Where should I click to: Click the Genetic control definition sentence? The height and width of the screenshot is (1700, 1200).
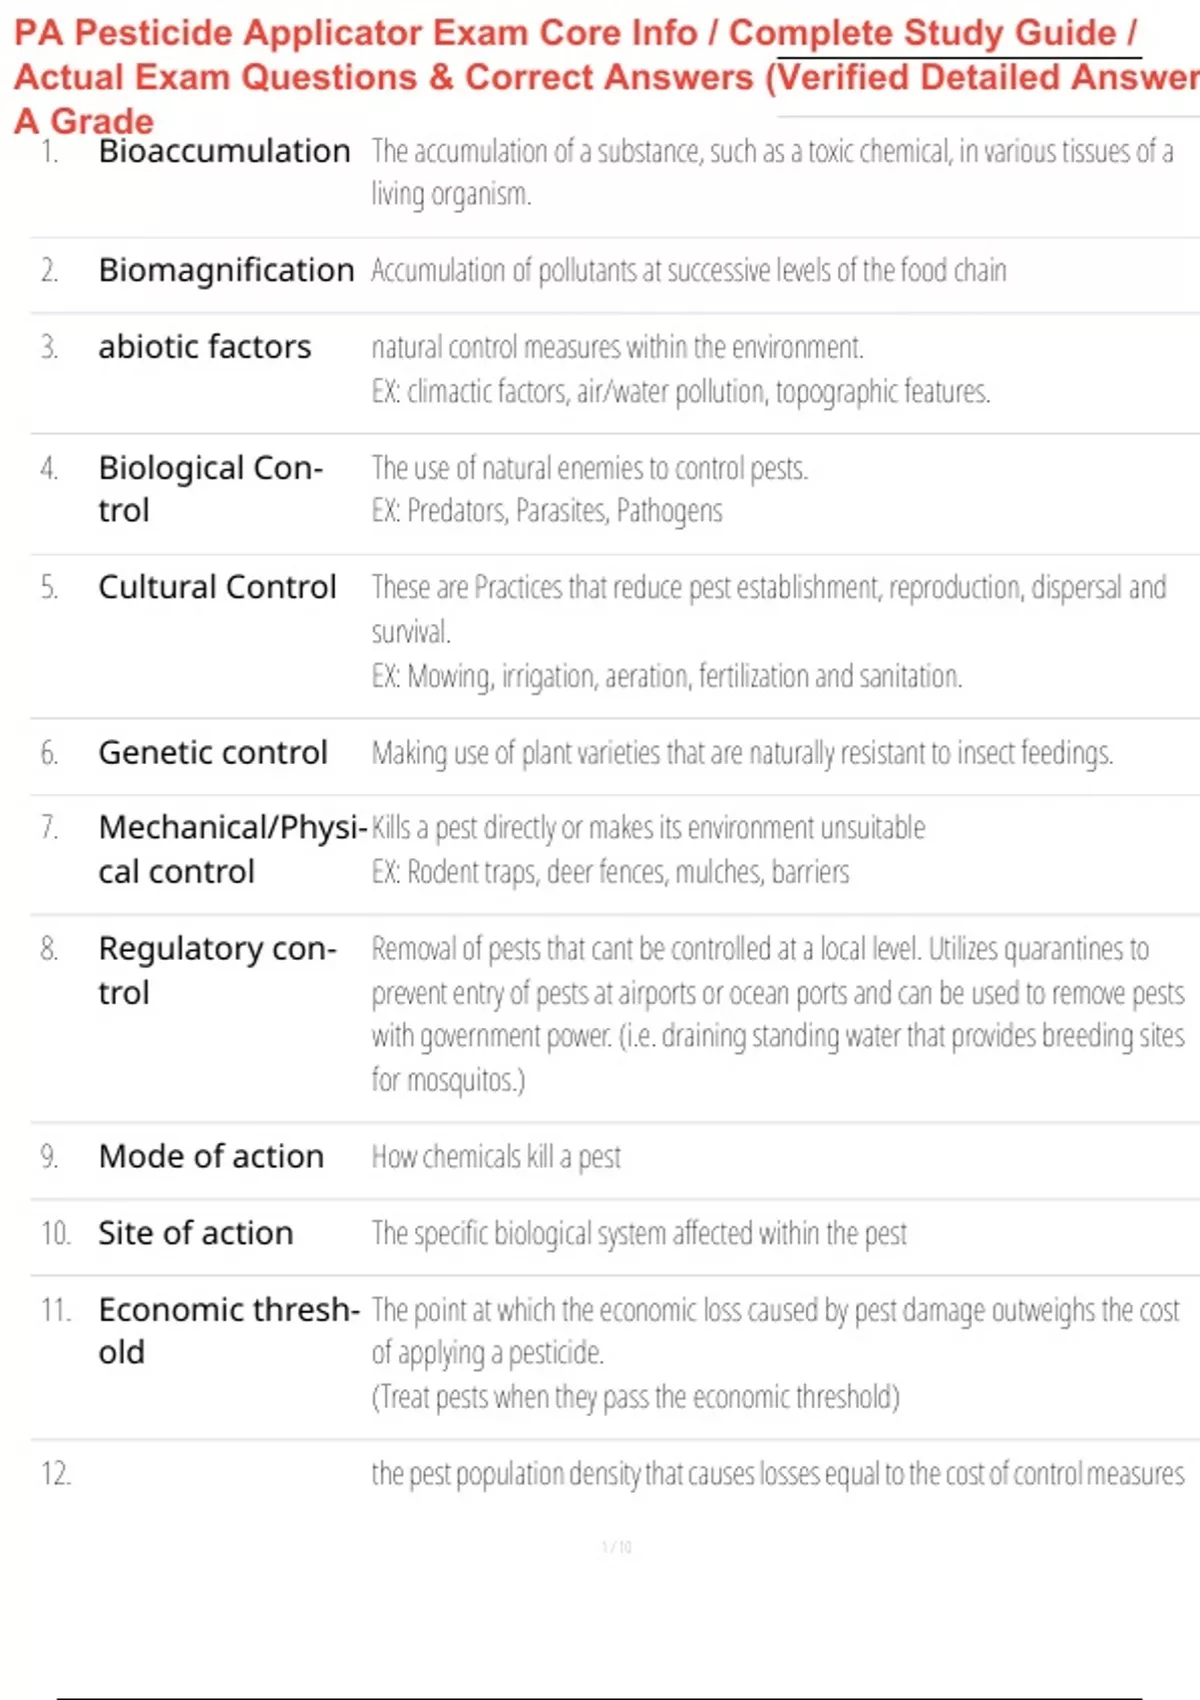(x=741, y=753)
